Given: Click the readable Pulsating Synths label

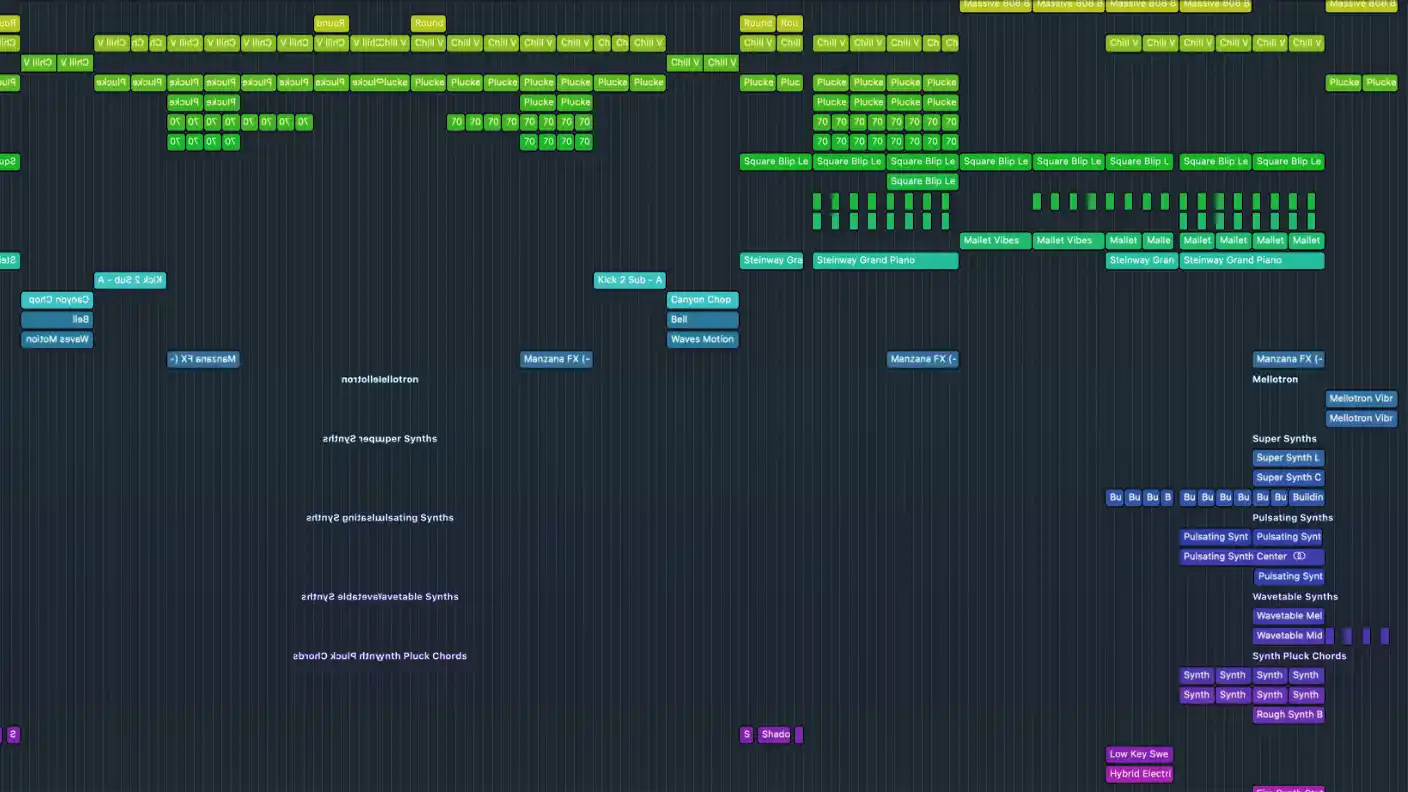Looking at the screenshot, I should click(x=1292, y=517).
